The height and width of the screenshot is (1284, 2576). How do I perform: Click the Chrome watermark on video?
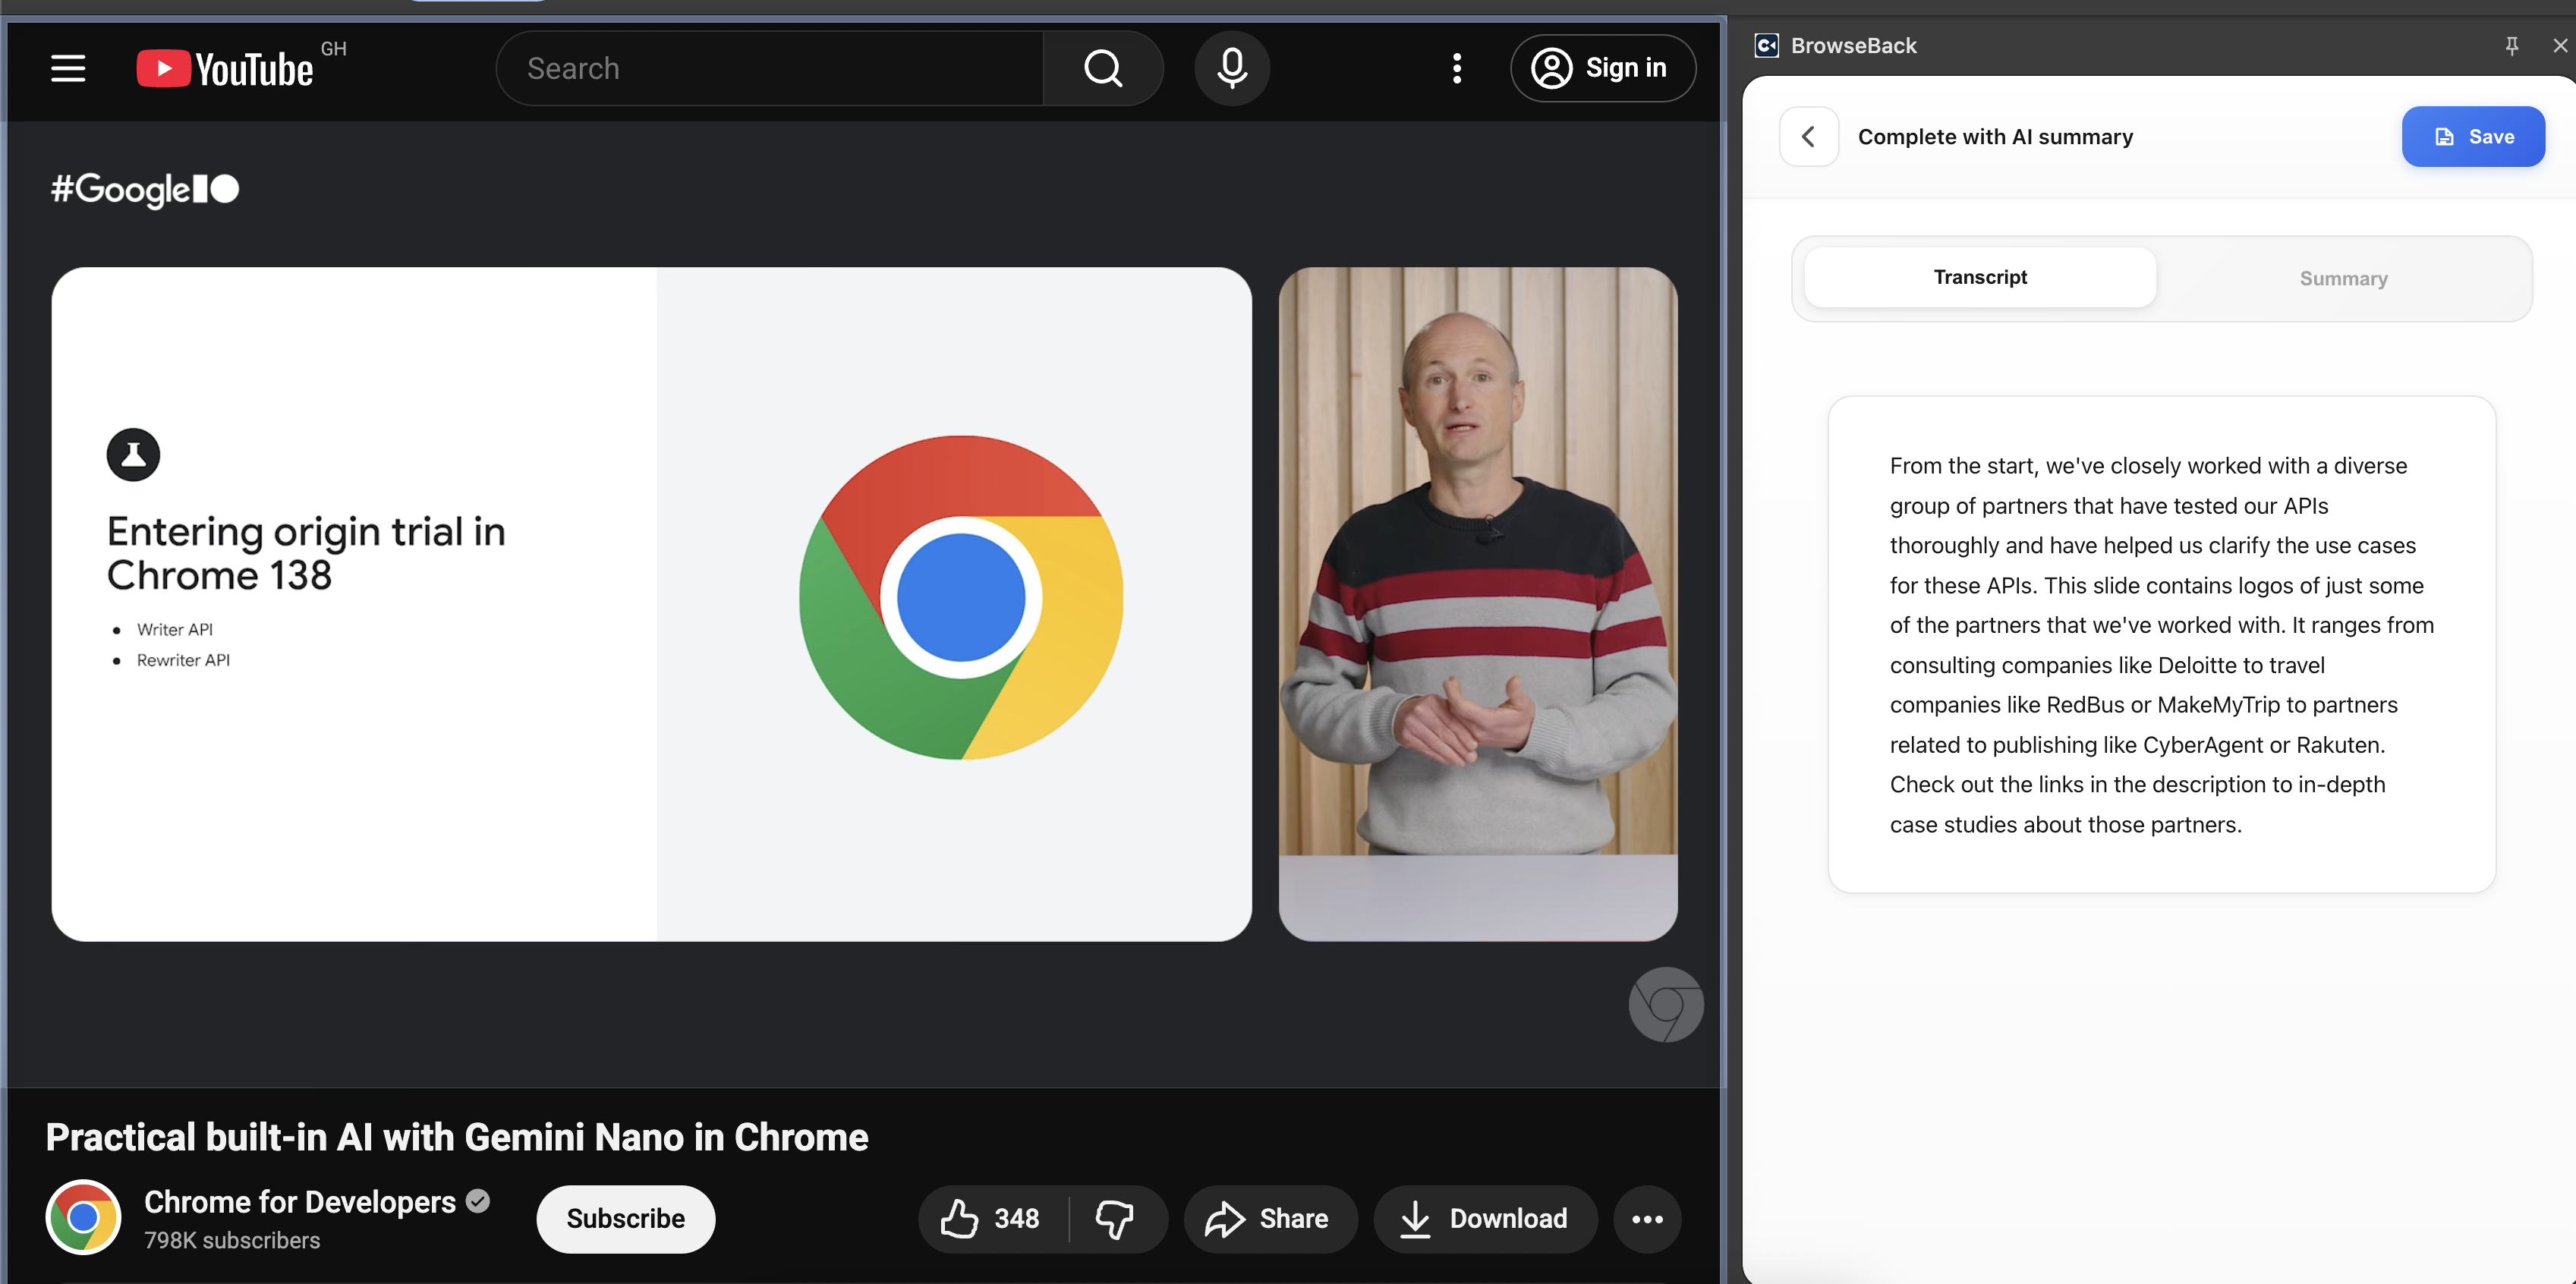tap(1665, 1004)
